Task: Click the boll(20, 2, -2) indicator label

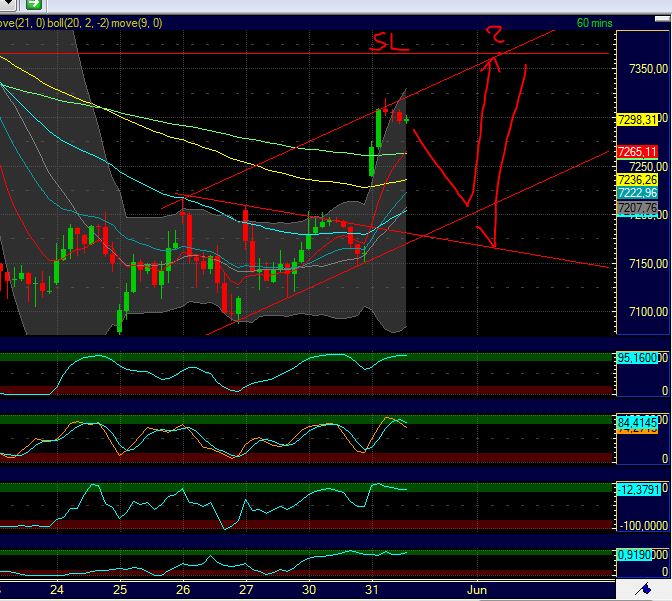Action: click(75, 22)
